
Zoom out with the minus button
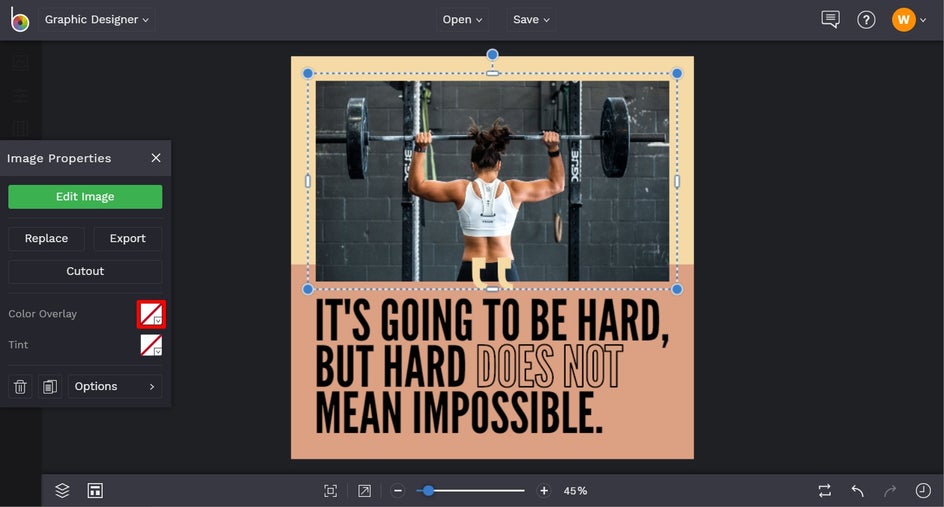tap(397, 491)
